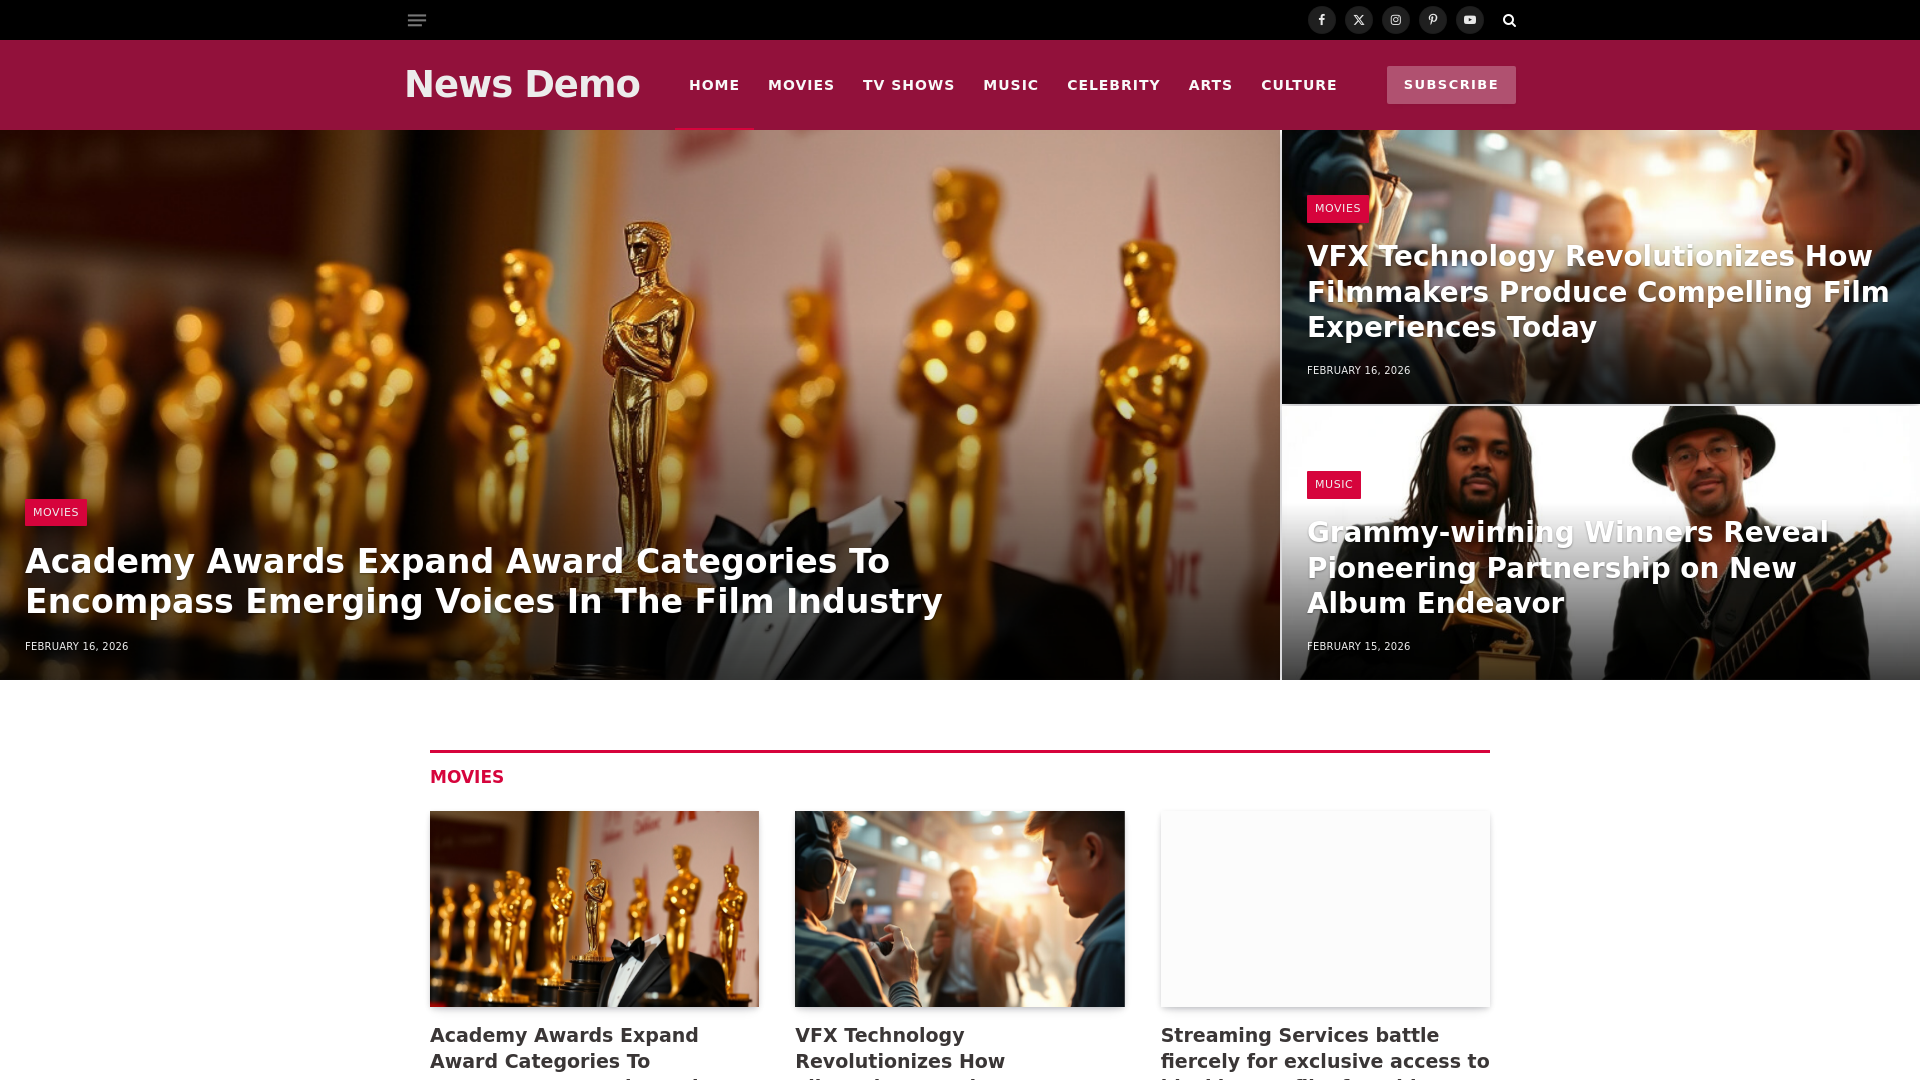Open the golden statues article thumbnail
1920x1080 pixels.
coord(594,908)
